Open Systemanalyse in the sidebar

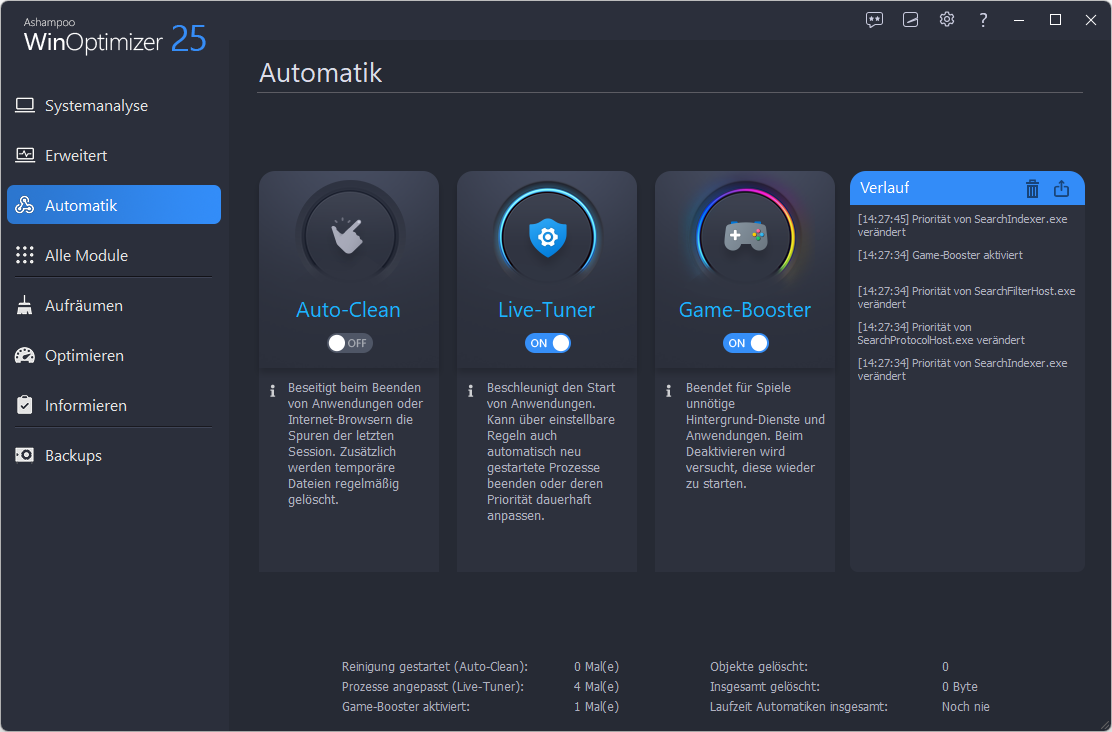tap(96, 106)
